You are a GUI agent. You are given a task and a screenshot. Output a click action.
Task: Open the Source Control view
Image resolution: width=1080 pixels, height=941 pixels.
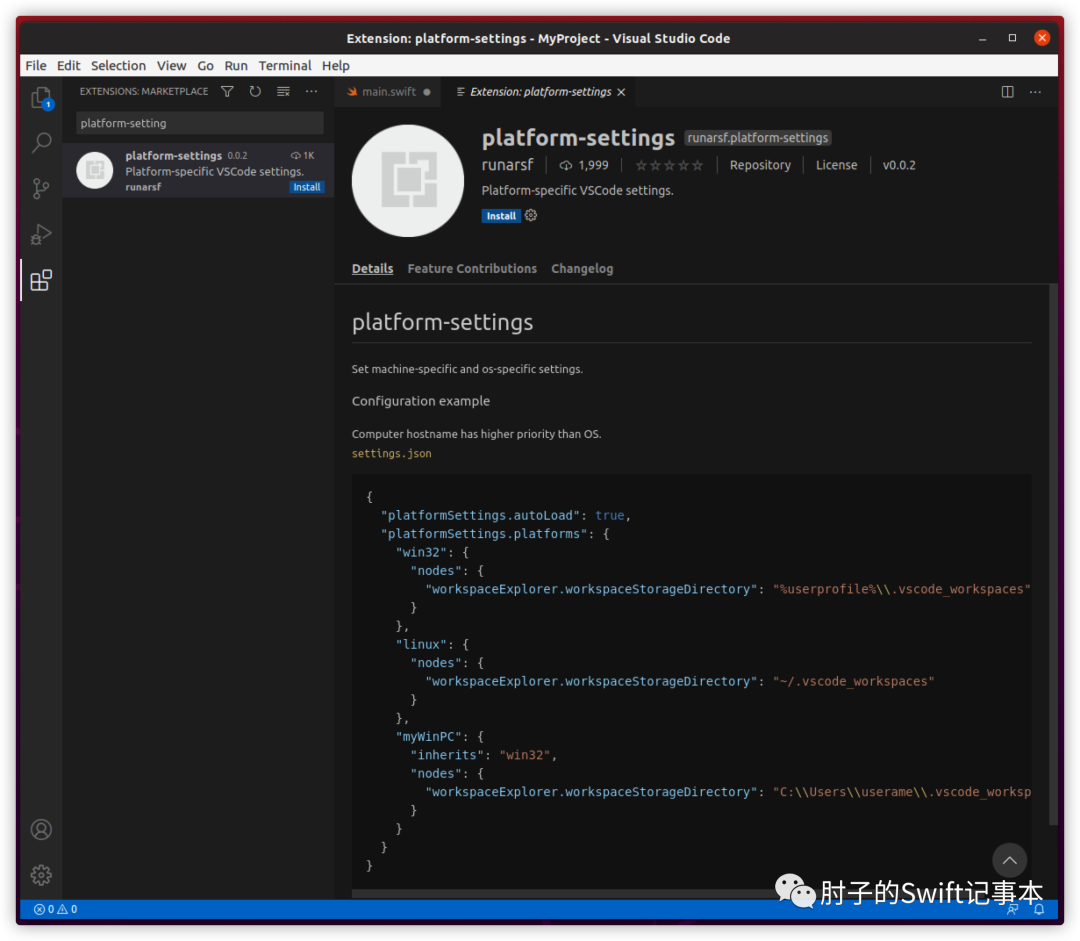pos(41,188)
